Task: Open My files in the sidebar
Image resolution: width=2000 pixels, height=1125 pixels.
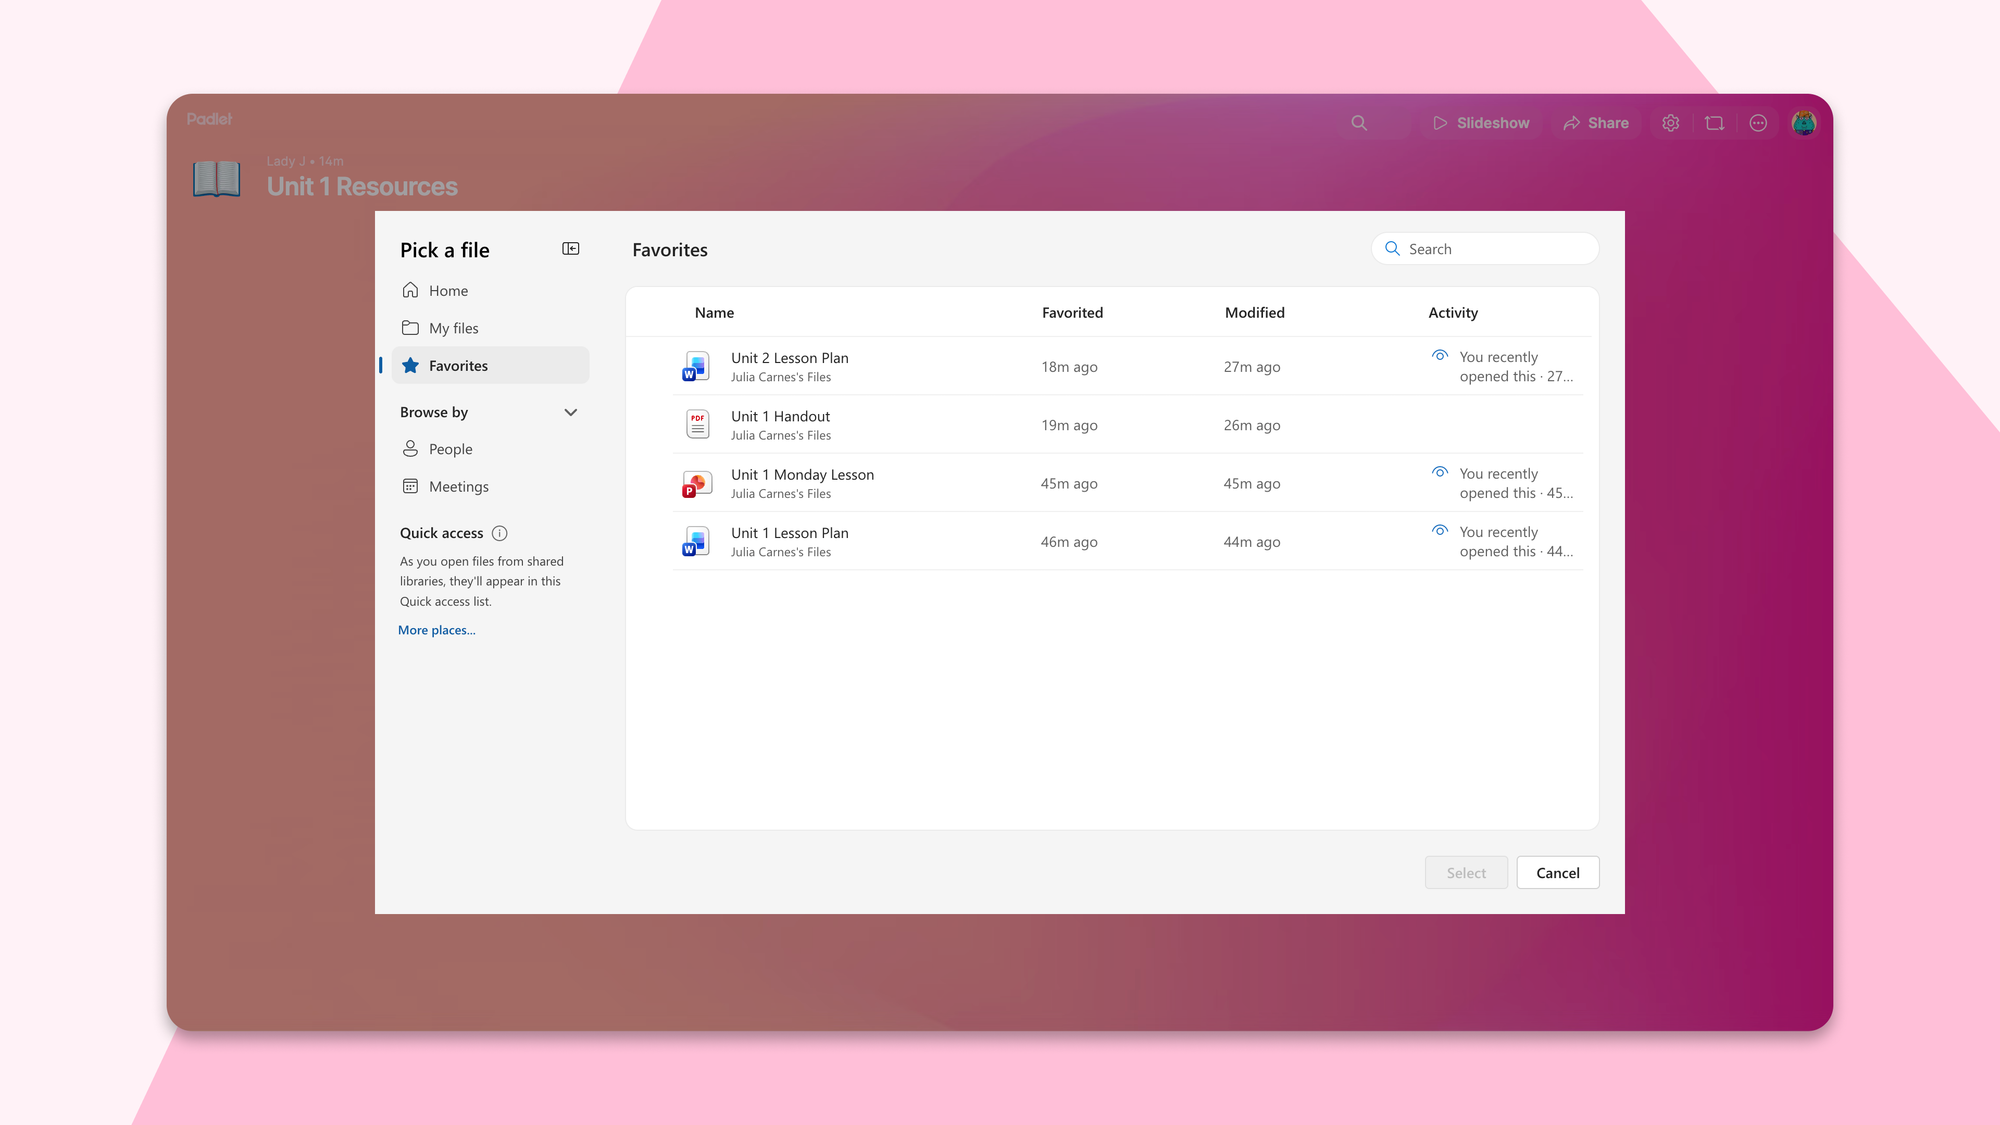Action: (x=453, y=327)
